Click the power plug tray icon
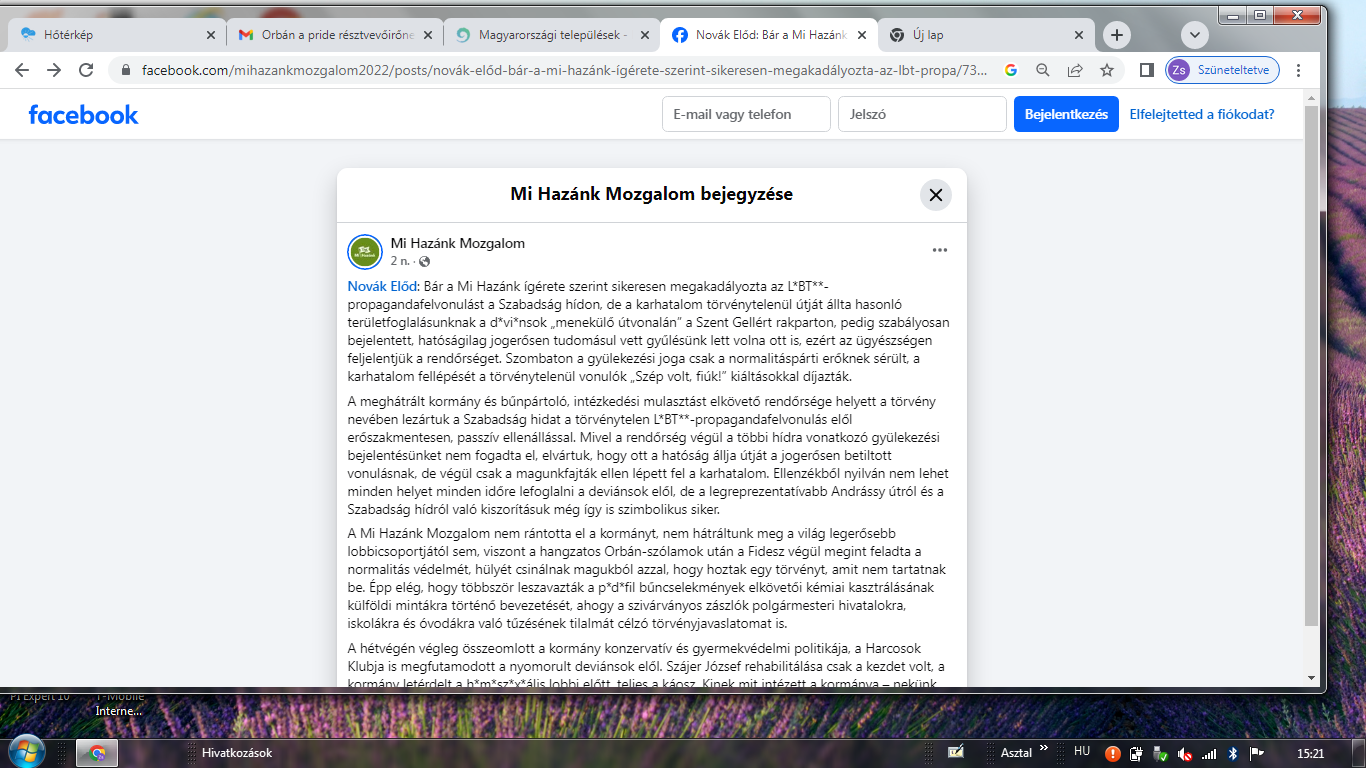The image size is (1366, 768). [x=1137, y=754]
